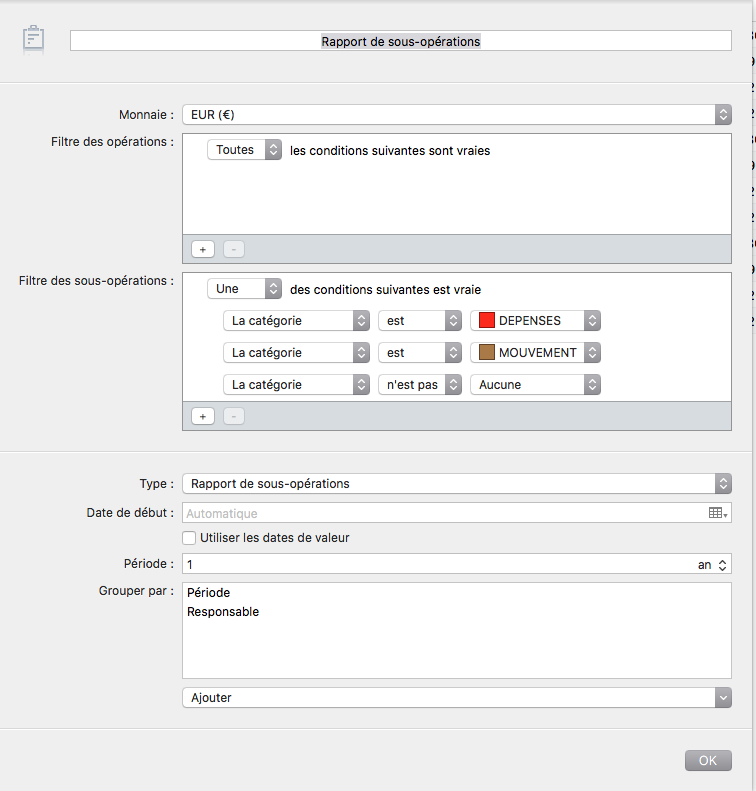The width and height of the screenshot is (756, 791).
Task: Open the Une conditions selector
Action: pyautogui.click(x=244, y=289)
